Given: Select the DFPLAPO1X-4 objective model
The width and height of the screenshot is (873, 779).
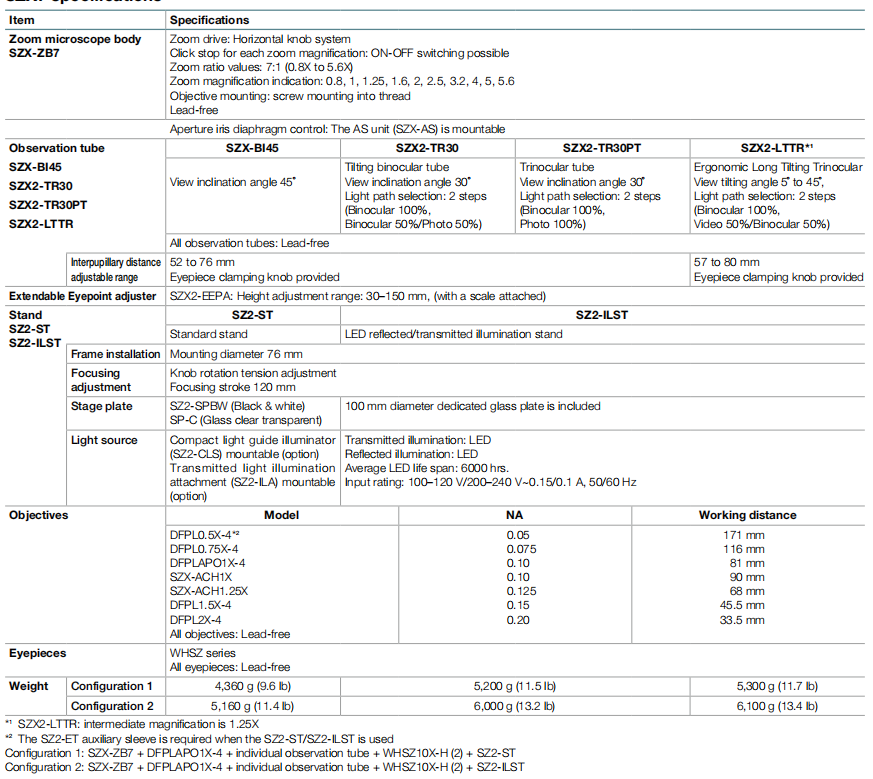Looking at the screenshot, I should coord(207,564).
